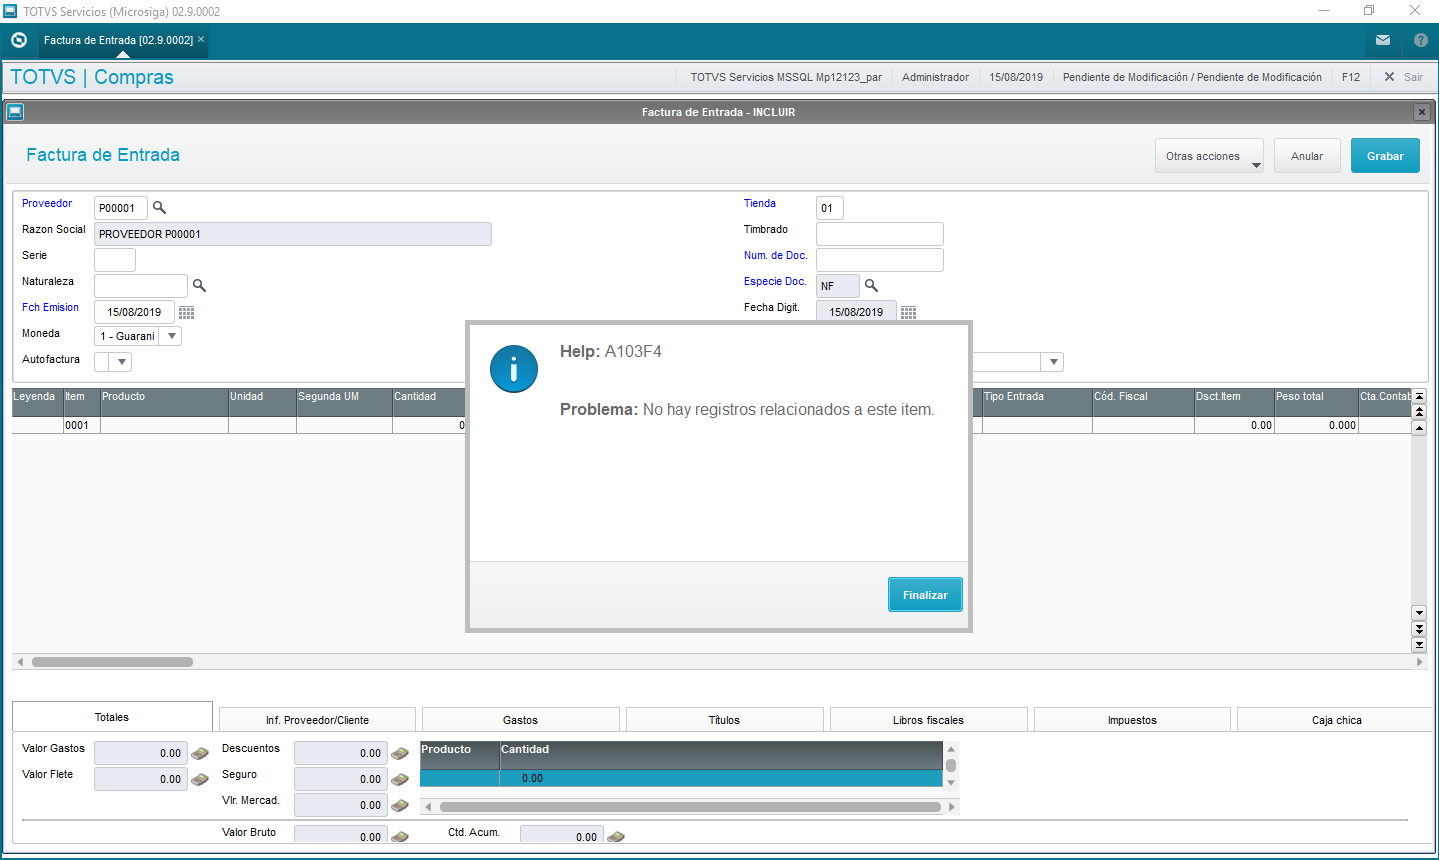
Task: Click the Administrador user label
Action: (x=935, y=77)
